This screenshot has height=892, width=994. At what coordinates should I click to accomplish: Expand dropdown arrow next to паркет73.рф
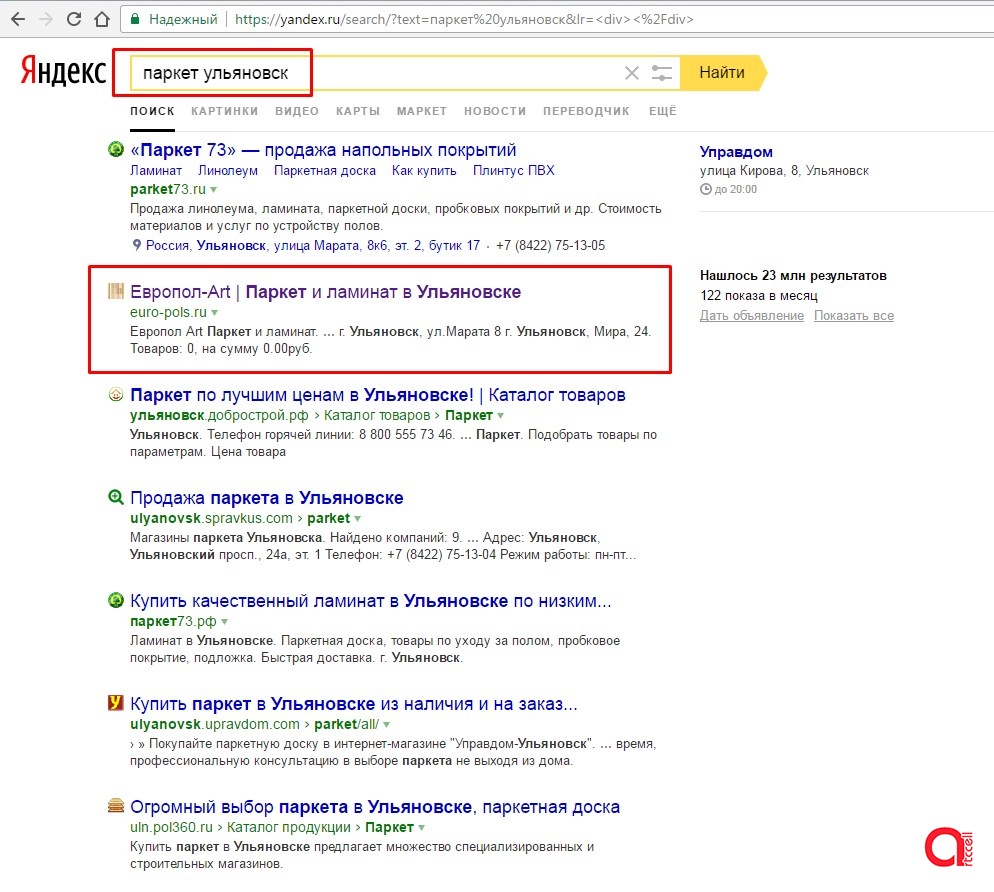click(224, 622)
